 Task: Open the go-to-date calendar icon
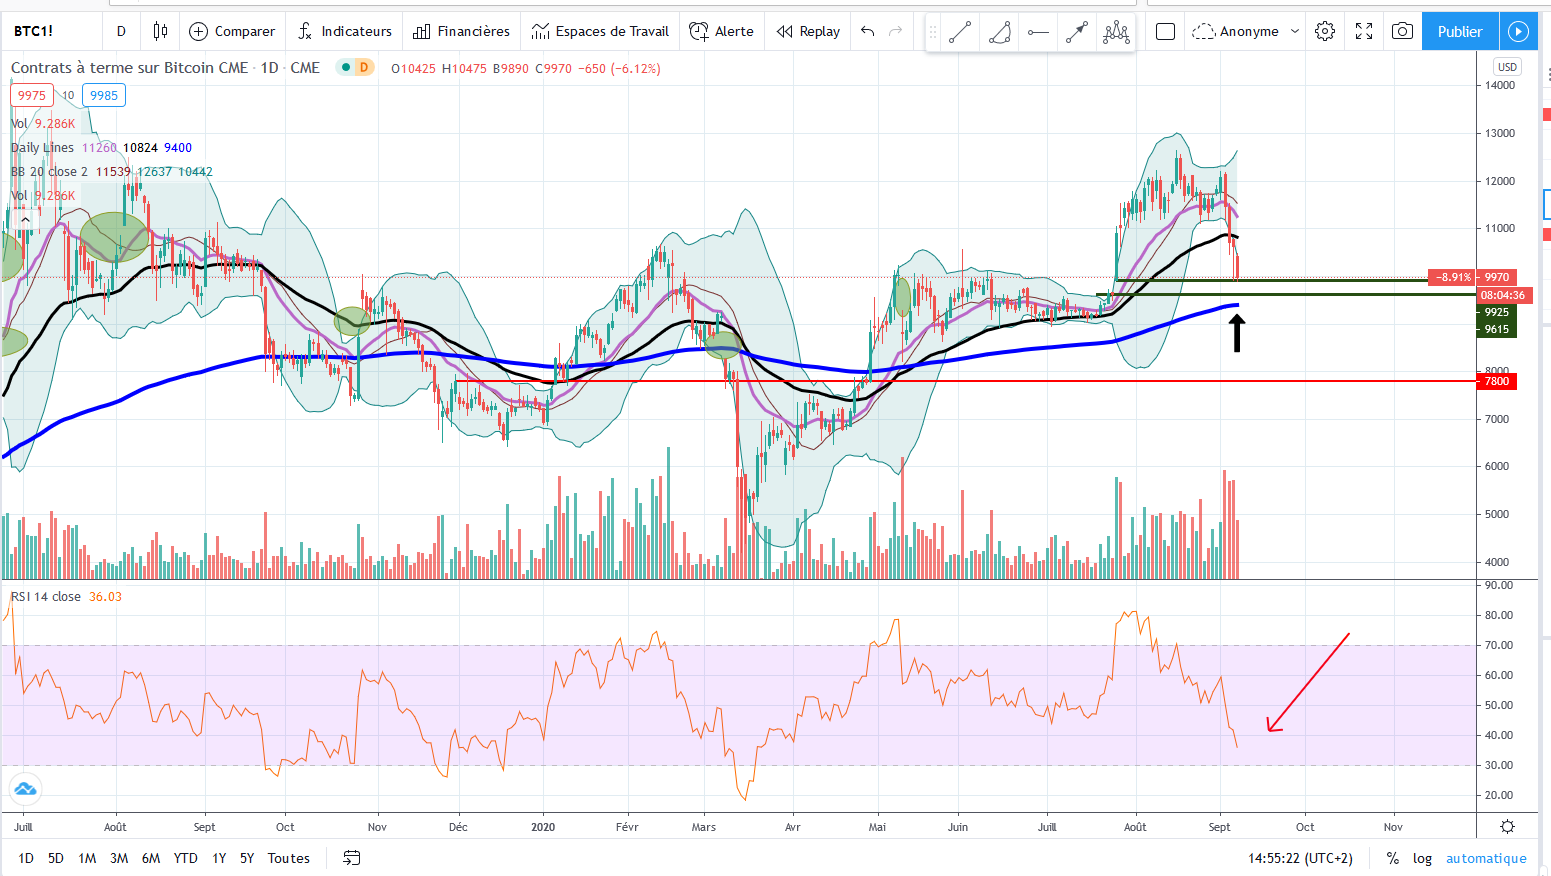pos(351,858)
